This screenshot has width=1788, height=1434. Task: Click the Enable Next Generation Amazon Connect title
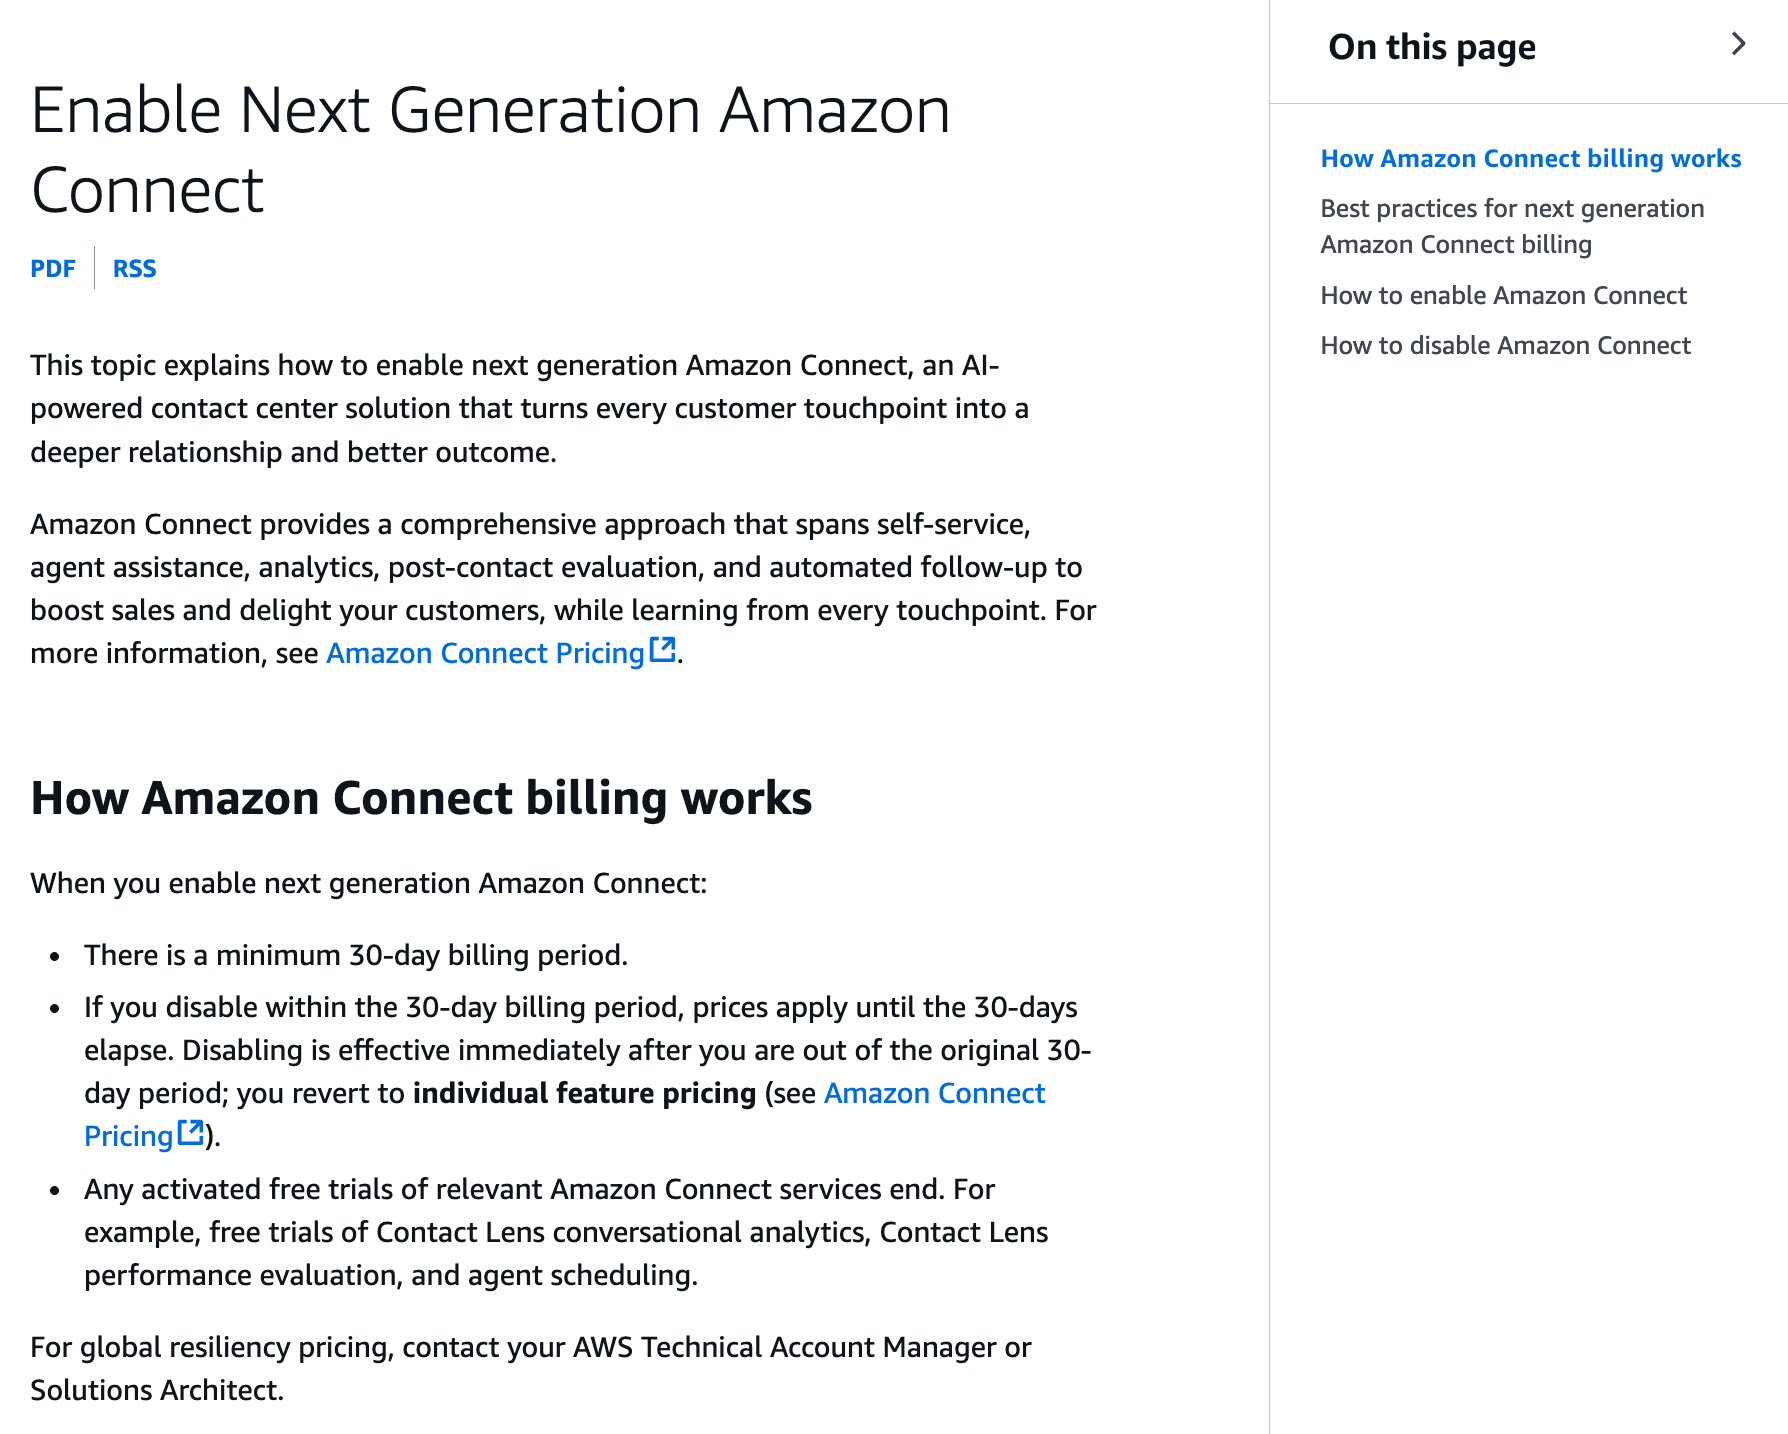coord(490,149)
